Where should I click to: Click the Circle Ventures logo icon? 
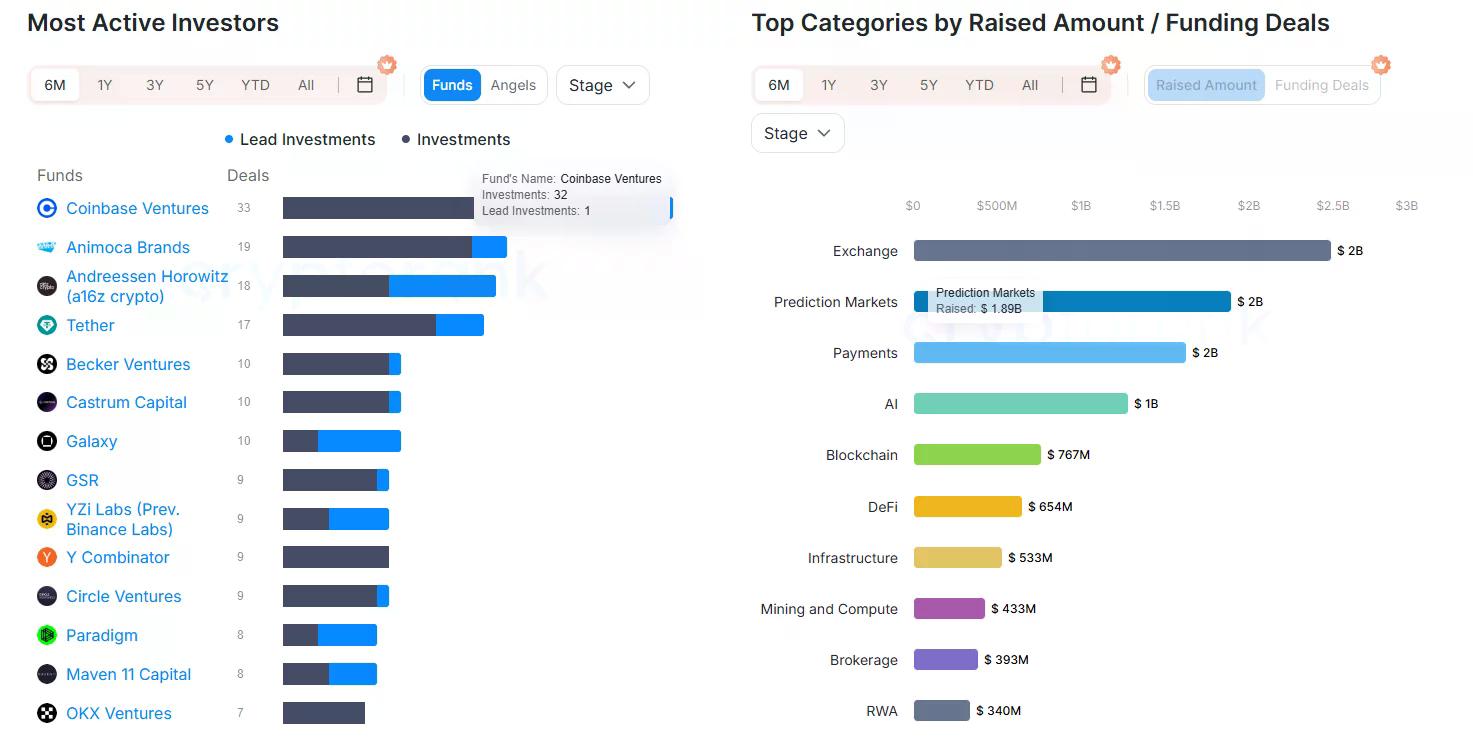pos(47,596)
